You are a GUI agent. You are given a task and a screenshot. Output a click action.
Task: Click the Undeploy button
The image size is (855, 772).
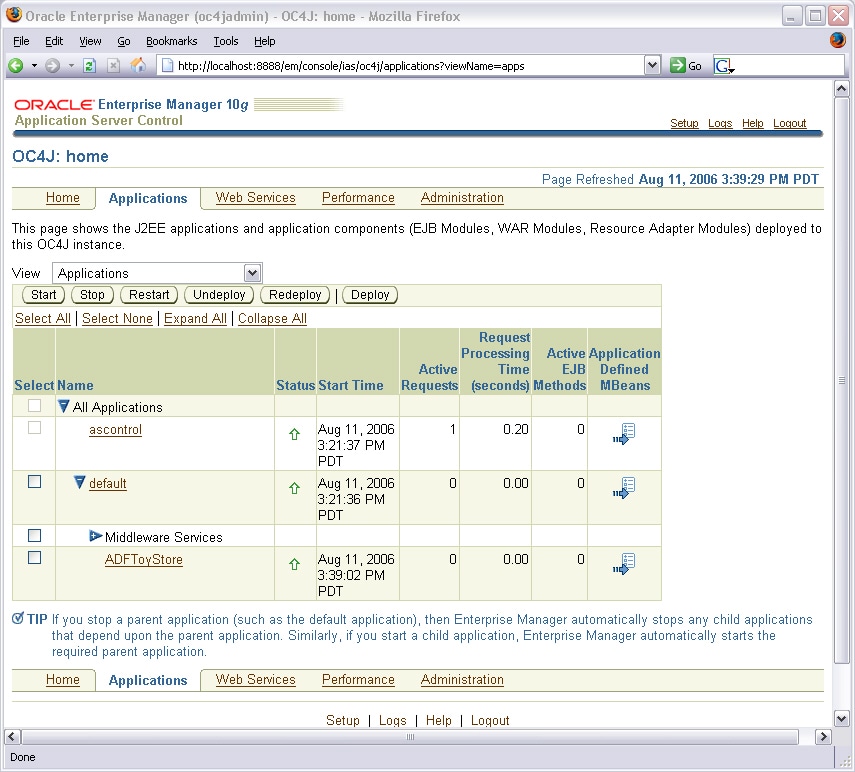click(x=219, y=295)
